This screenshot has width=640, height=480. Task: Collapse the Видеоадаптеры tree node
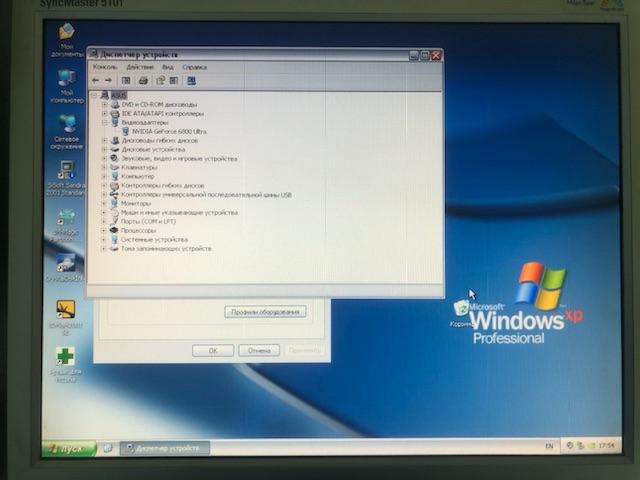click(x=104, y=122)
